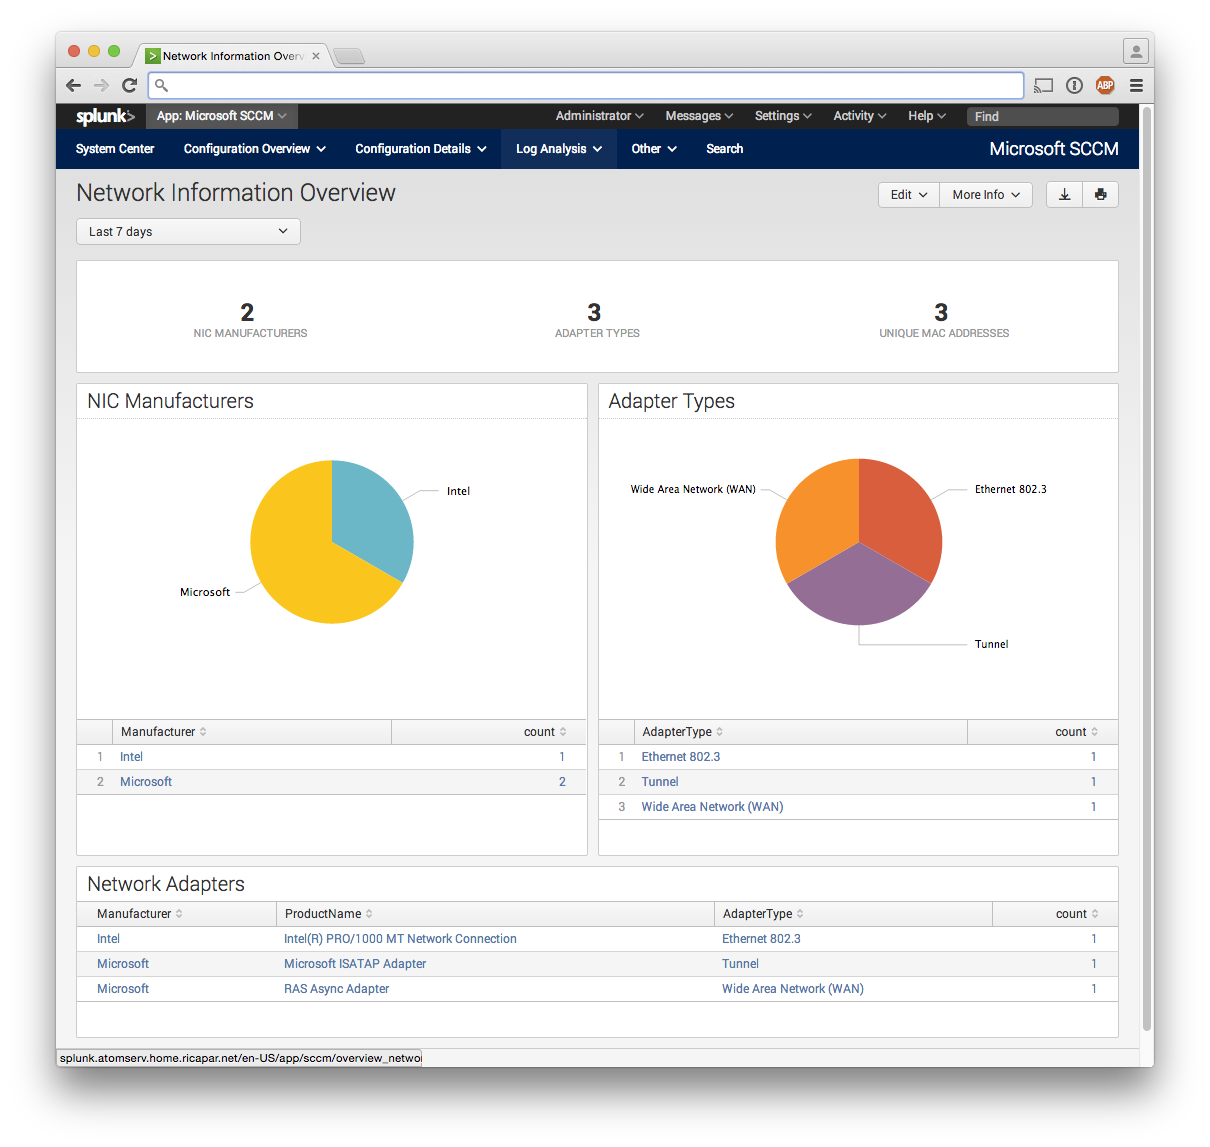Sort Network Adapters table by count
This screenshot has width=1210, height=1147.
1077,914
